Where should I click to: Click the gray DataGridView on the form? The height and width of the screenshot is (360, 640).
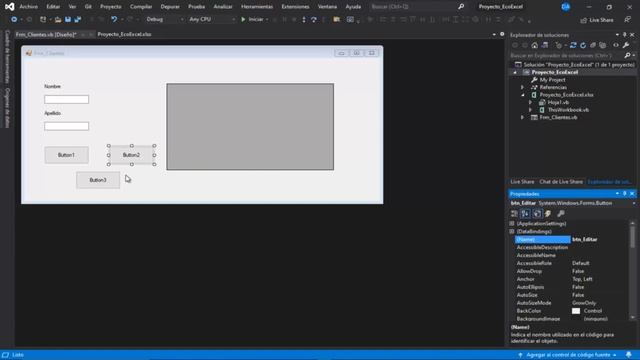(x=250, y=127)
